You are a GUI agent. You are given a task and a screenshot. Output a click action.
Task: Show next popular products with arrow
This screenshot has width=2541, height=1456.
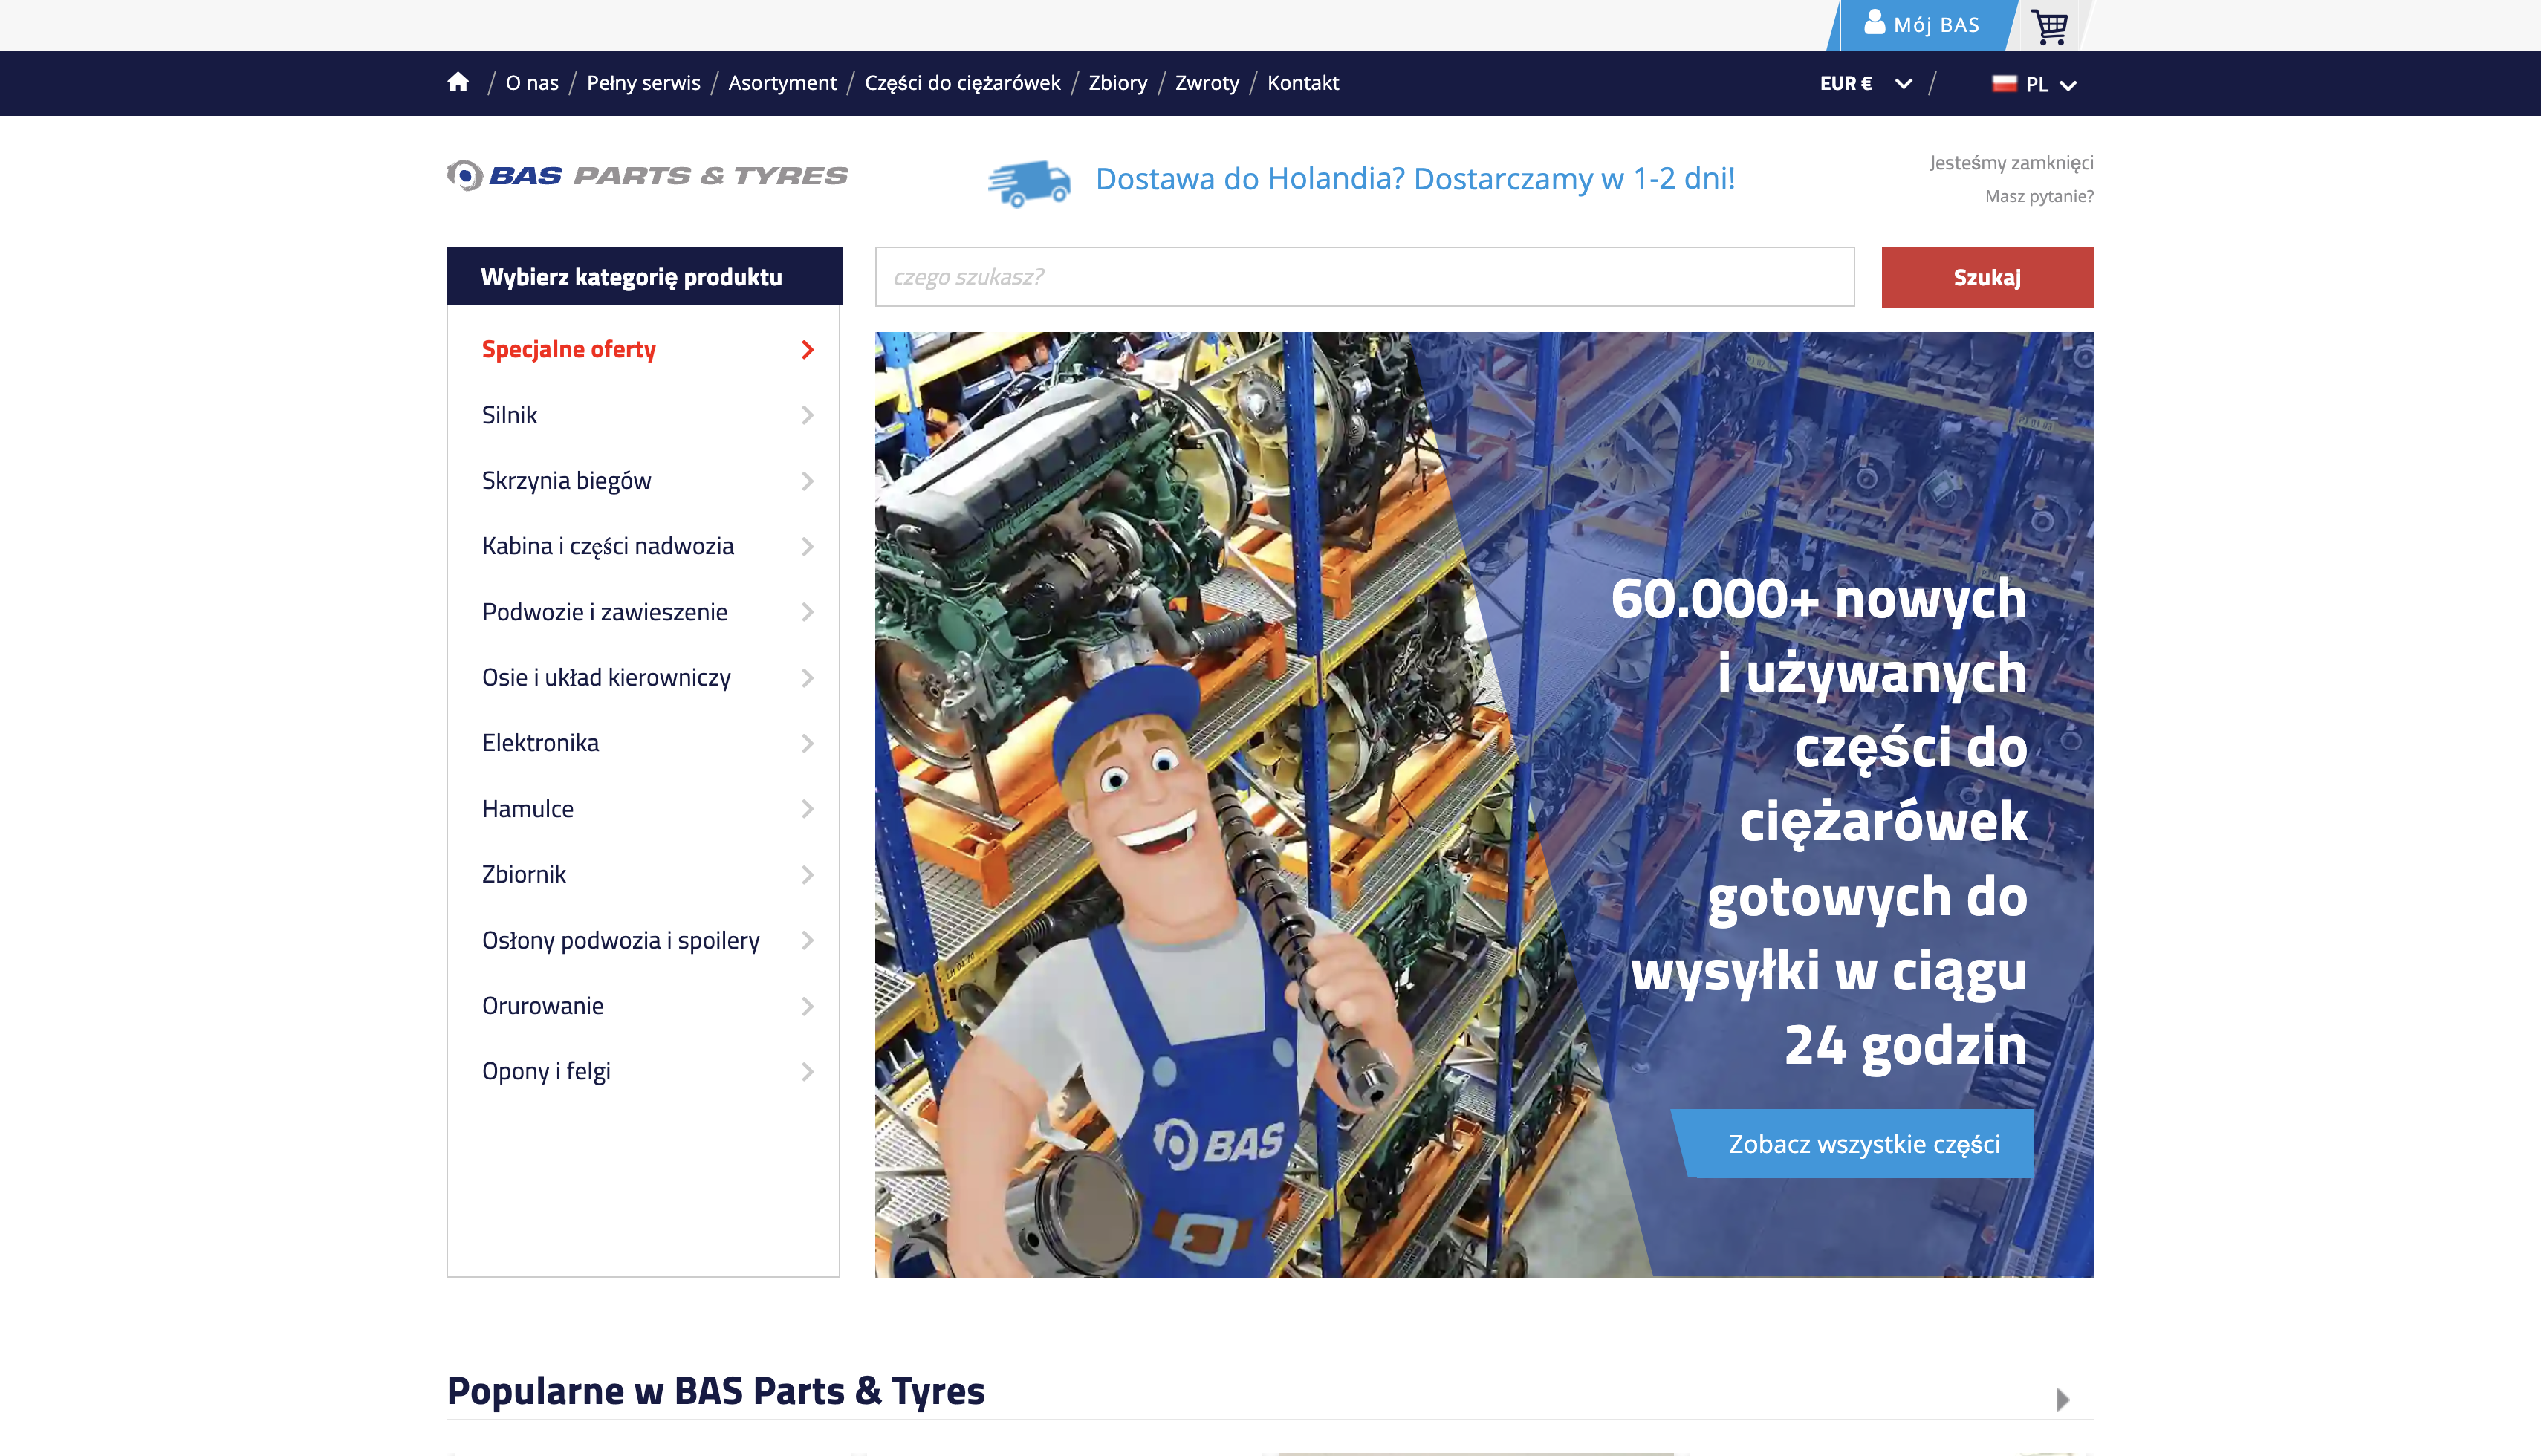2062,1399
